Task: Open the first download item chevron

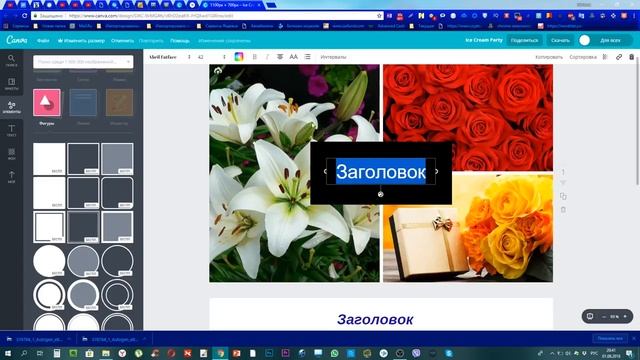Action: (69, 339)
